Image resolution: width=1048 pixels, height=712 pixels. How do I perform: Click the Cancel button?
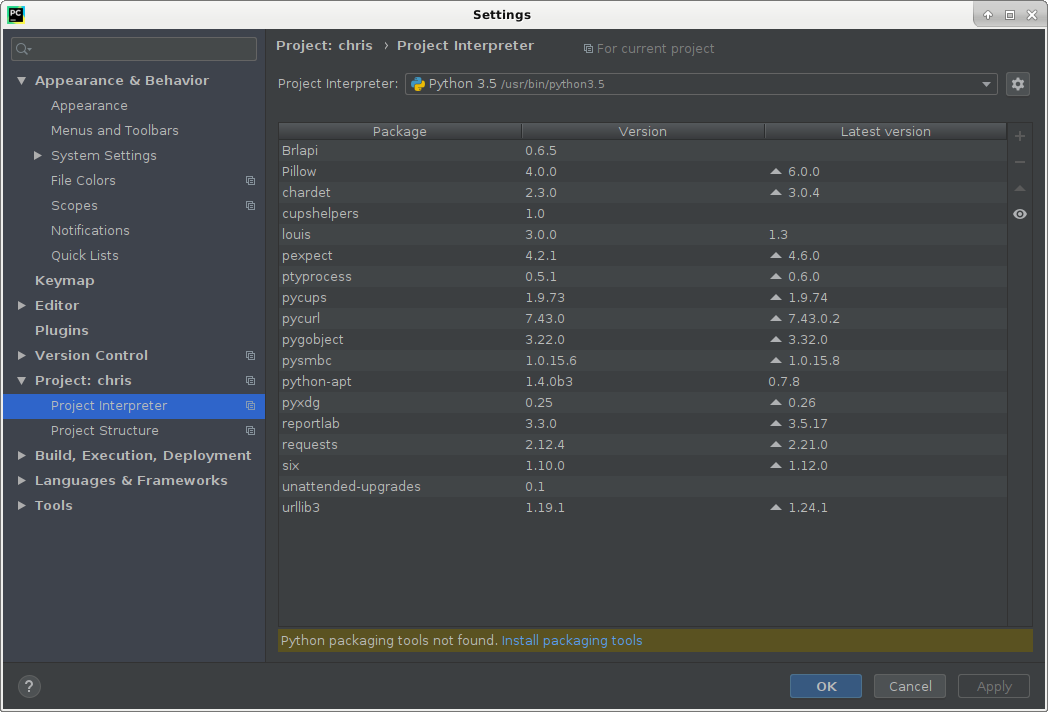910,686
